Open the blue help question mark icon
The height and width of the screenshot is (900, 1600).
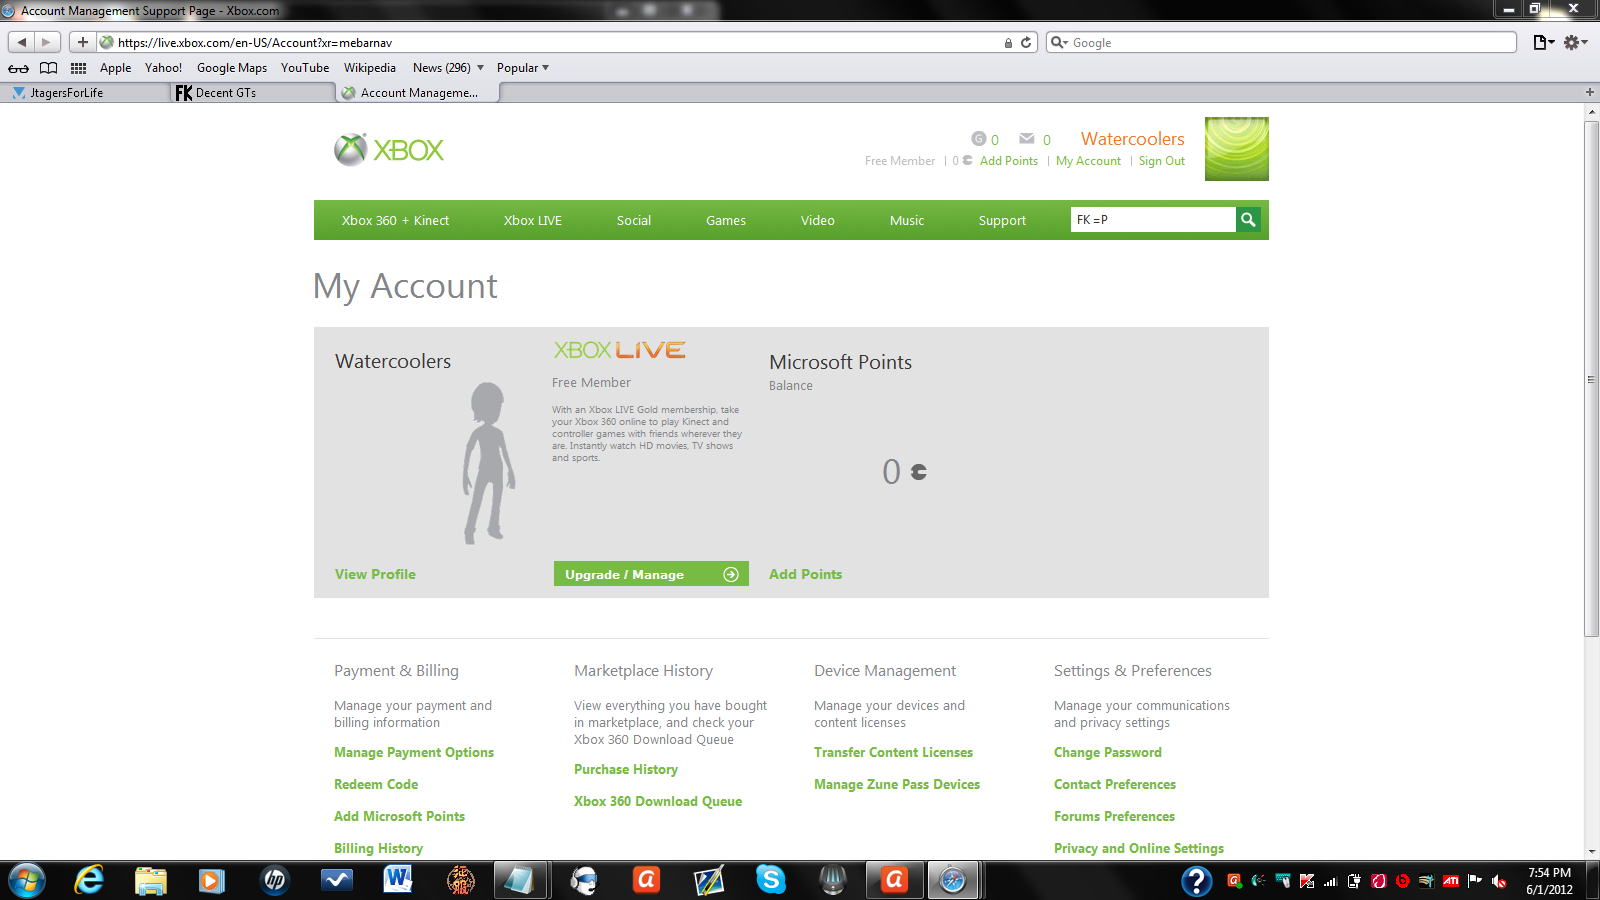point(1196,881)
